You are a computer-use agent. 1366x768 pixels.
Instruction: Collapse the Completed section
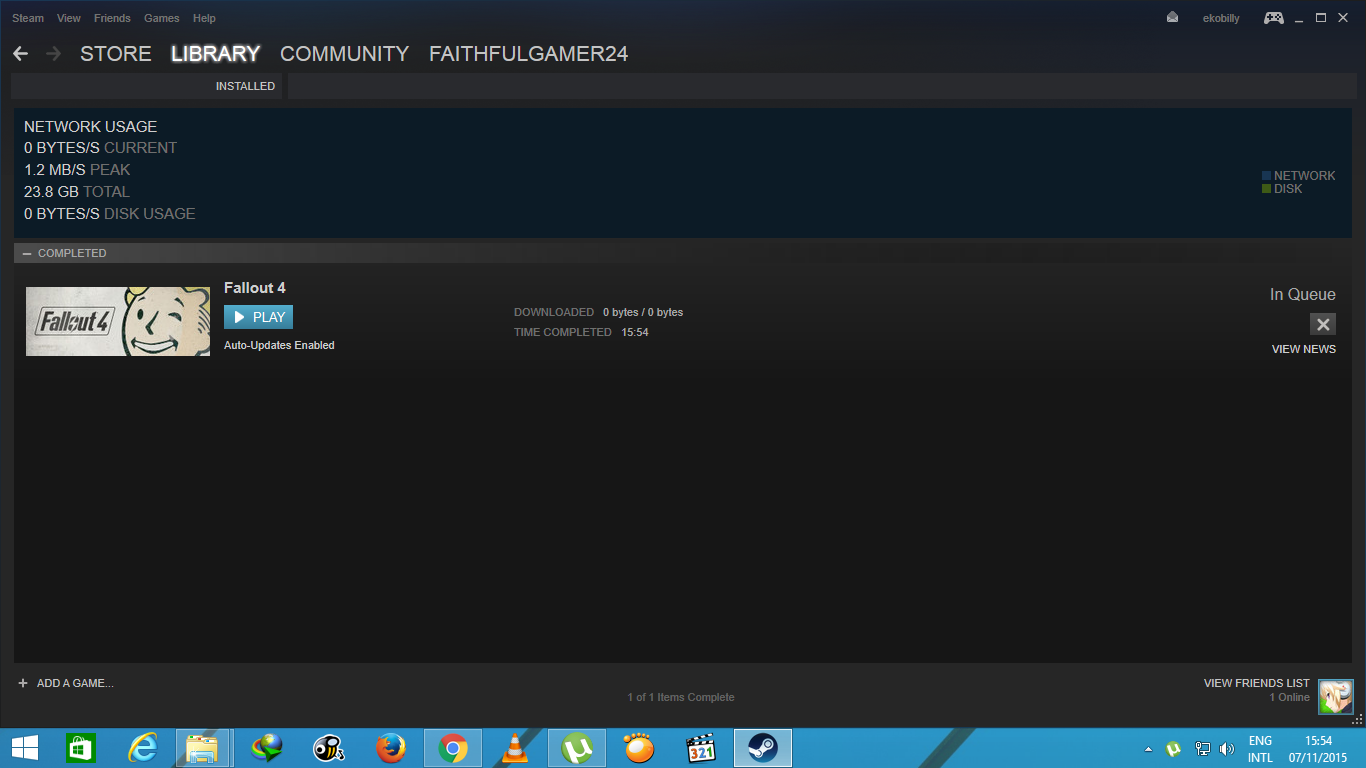(27, 253)
